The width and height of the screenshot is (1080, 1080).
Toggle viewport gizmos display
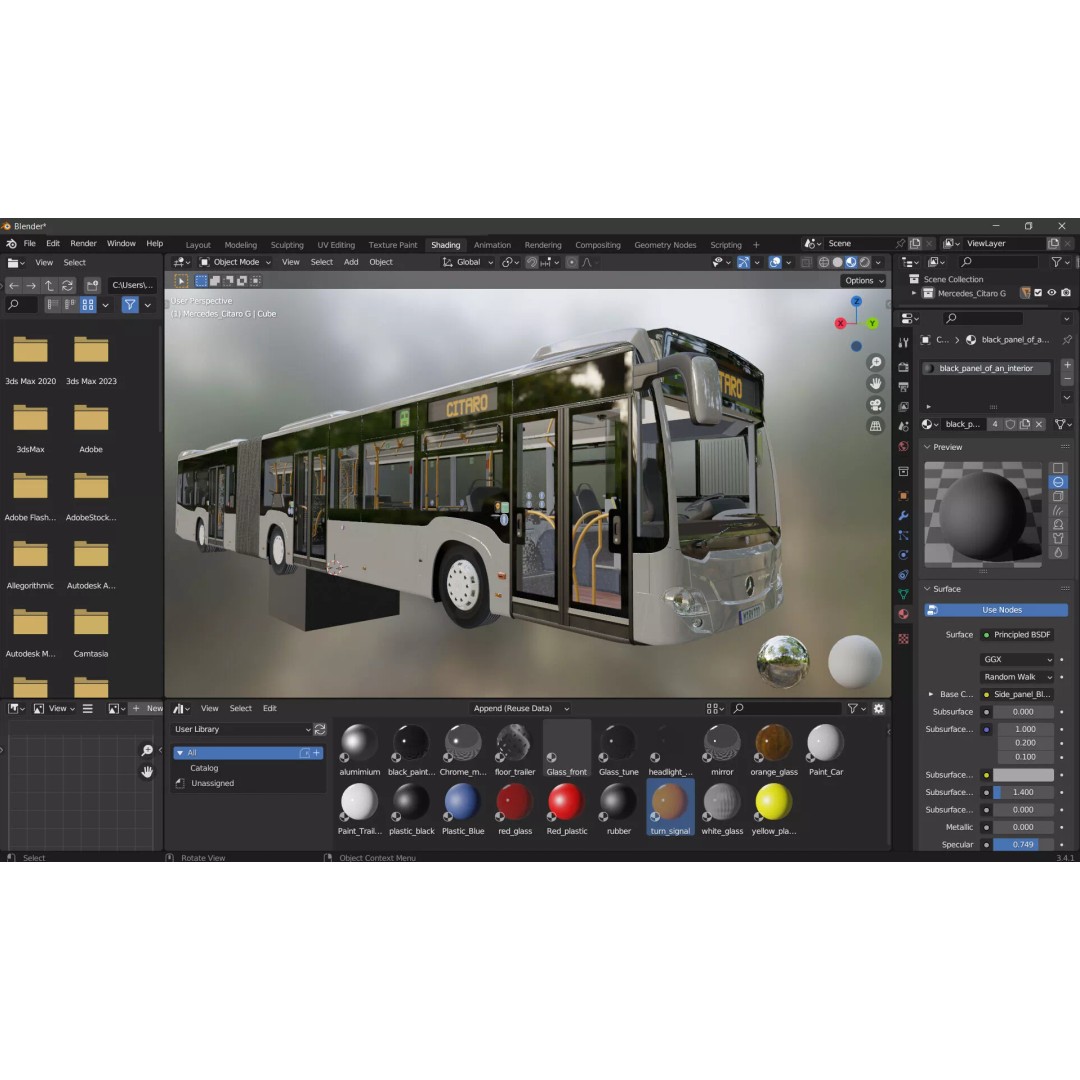[743, 262]
